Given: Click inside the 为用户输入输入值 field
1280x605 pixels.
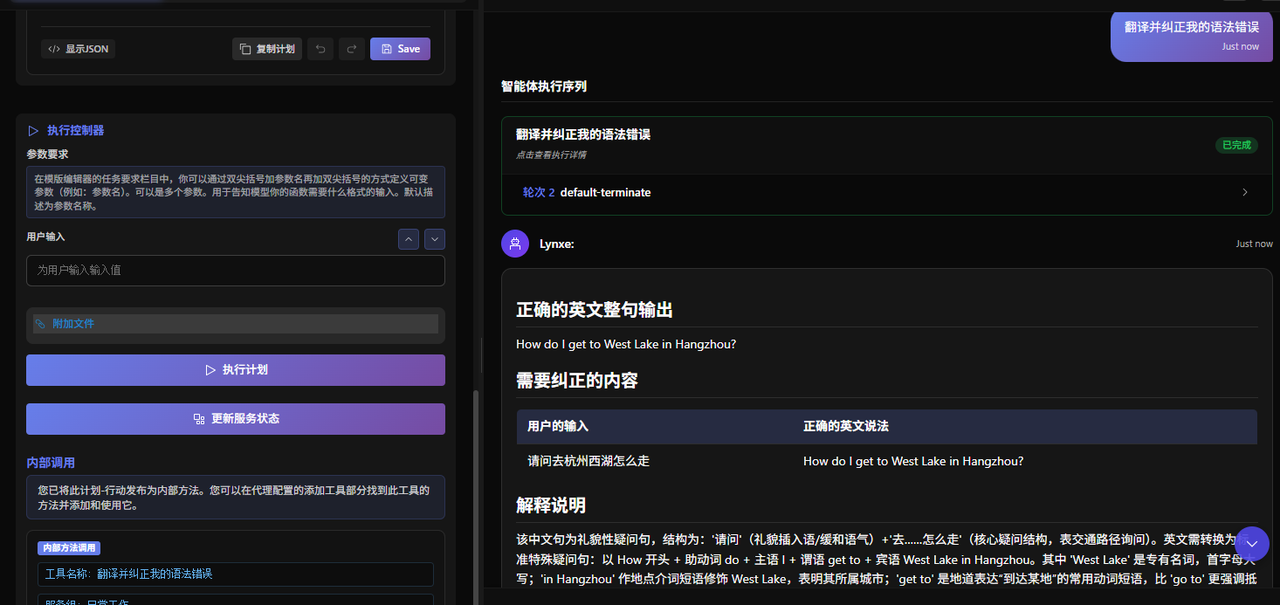Looking at the screenshot, I should click(235, 270).
